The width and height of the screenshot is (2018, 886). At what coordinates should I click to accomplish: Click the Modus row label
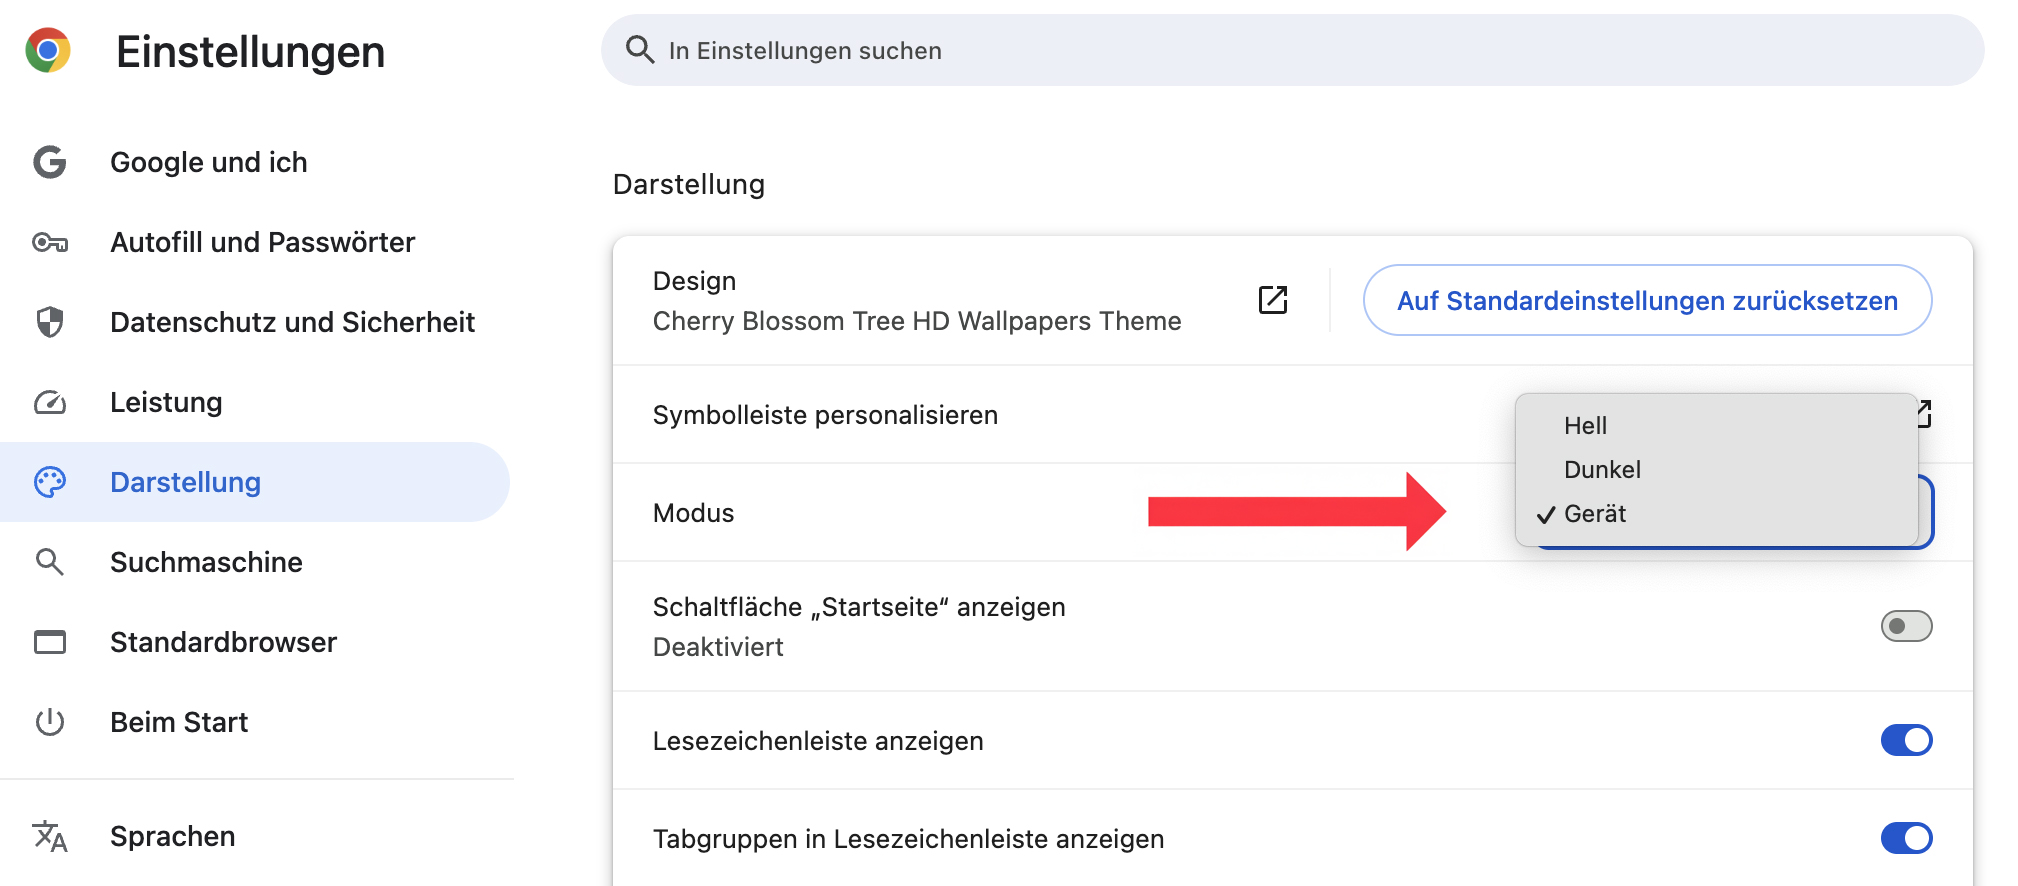click(693, 513)
